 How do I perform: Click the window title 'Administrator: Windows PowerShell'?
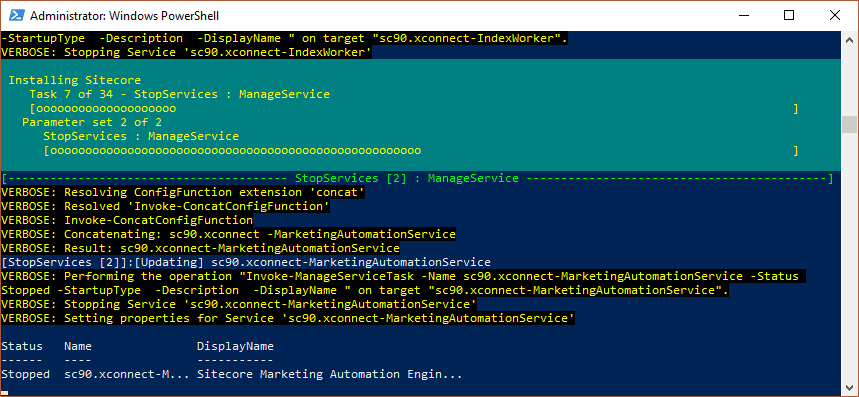[x=124, y=16]
